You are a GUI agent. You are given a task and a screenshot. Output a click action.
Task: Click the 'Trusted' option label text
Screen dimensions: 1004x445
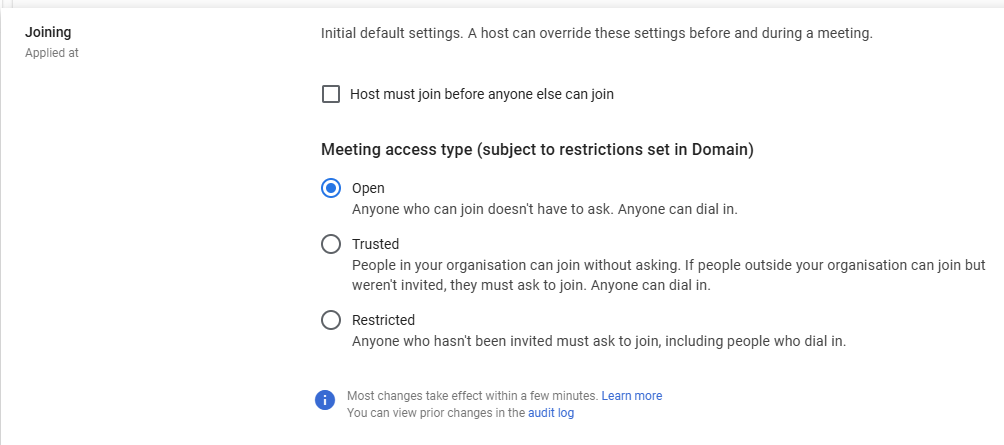coord(375,244)
